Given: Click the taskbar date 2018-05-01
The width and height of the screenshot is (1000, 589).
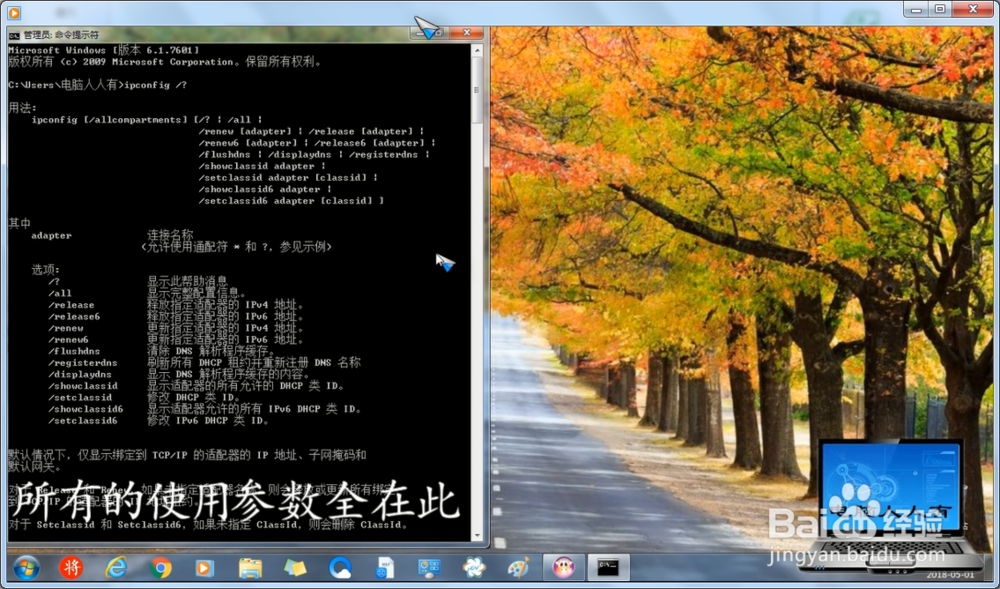Looking at the screenshot, I should coord(950,575).
